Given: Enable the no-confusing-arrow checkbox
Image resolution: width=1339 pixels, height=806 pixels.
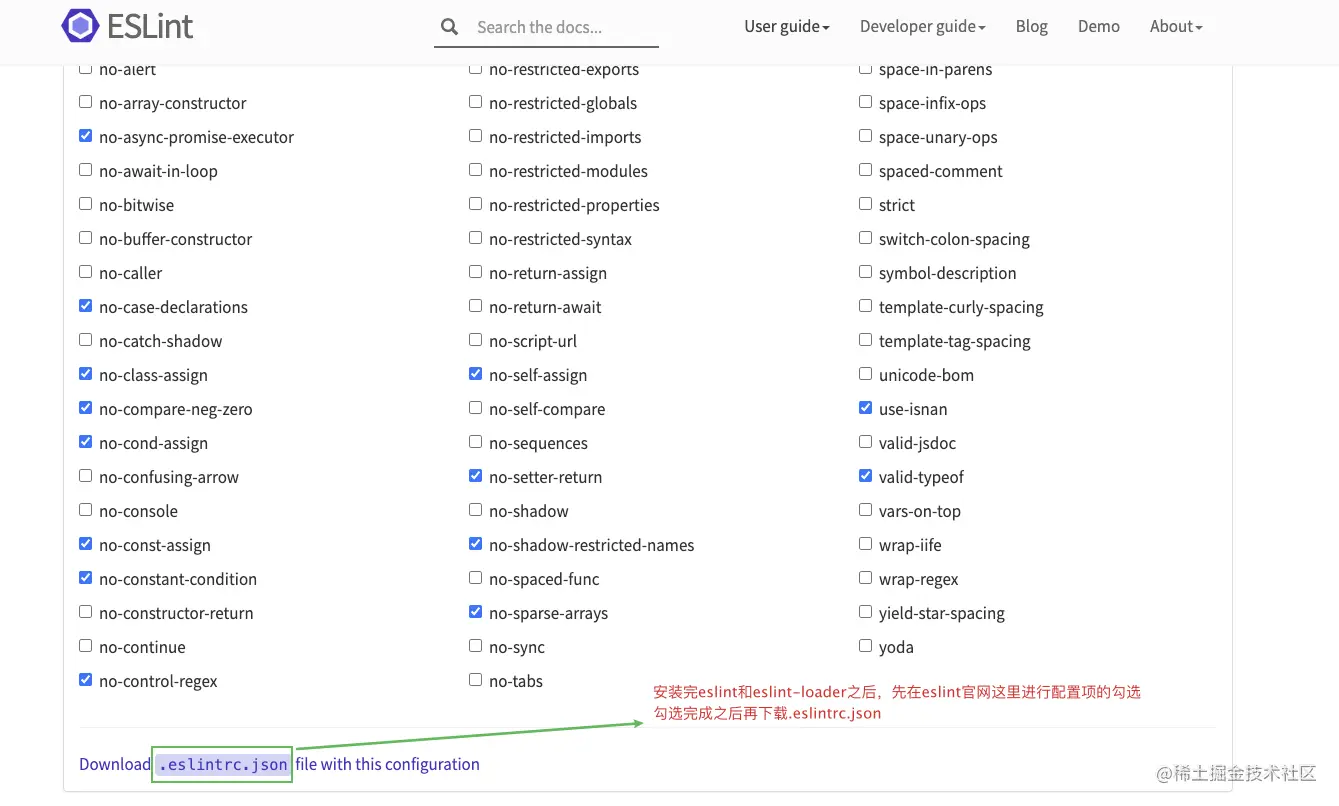Looking at the screenshot, I should (85, 476).
